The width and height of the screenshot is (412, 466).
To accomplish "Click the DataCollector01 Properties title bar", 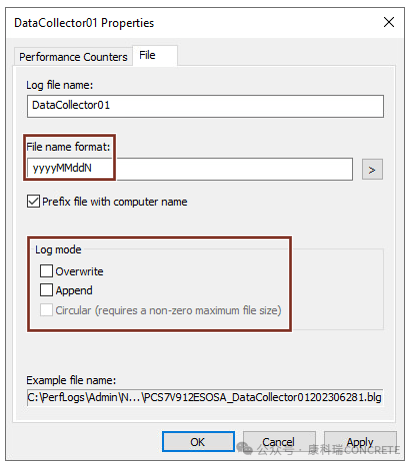I will point(193,23).
